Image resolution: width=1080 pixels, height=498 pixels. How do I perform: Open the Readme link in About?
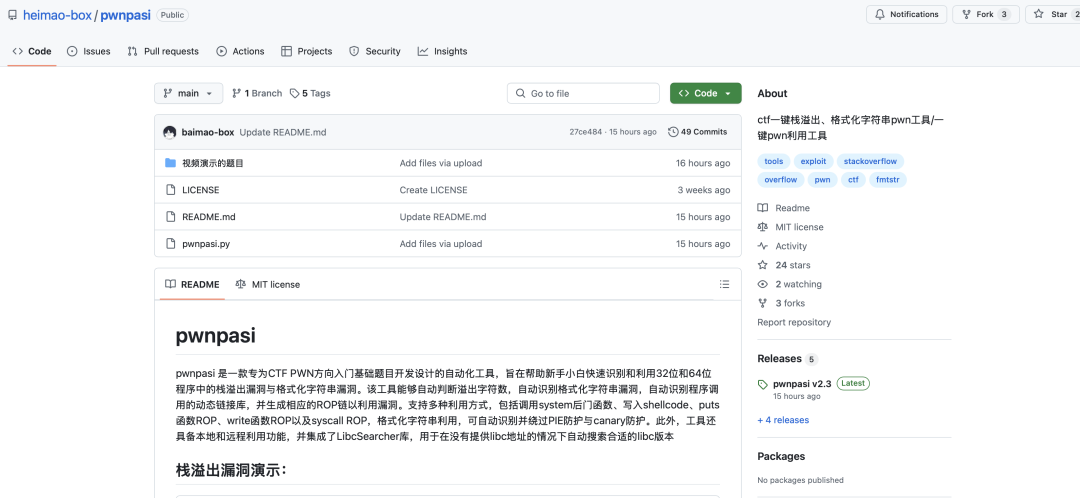tap(784, 208)
